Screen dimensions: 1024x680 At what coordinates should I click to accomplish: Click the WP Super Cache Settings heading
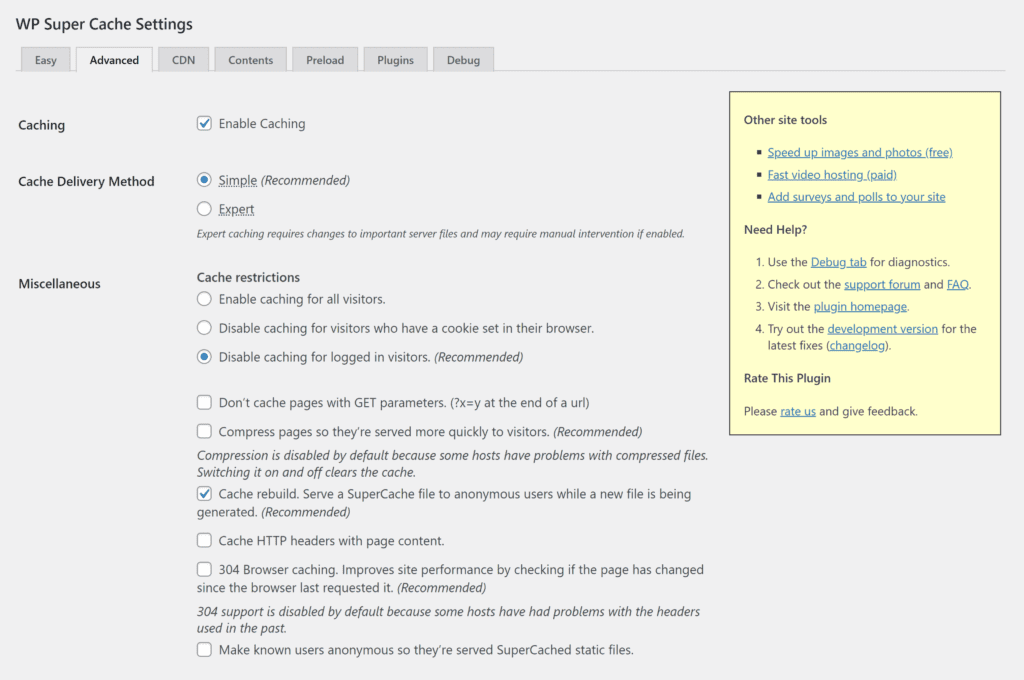tap(104, 24)
